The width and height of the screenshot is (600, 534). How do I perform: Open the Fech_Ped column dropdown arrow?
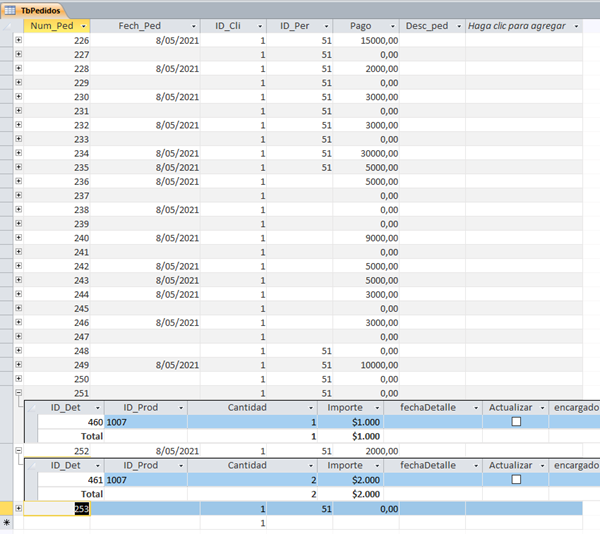[x=192, y=26]
